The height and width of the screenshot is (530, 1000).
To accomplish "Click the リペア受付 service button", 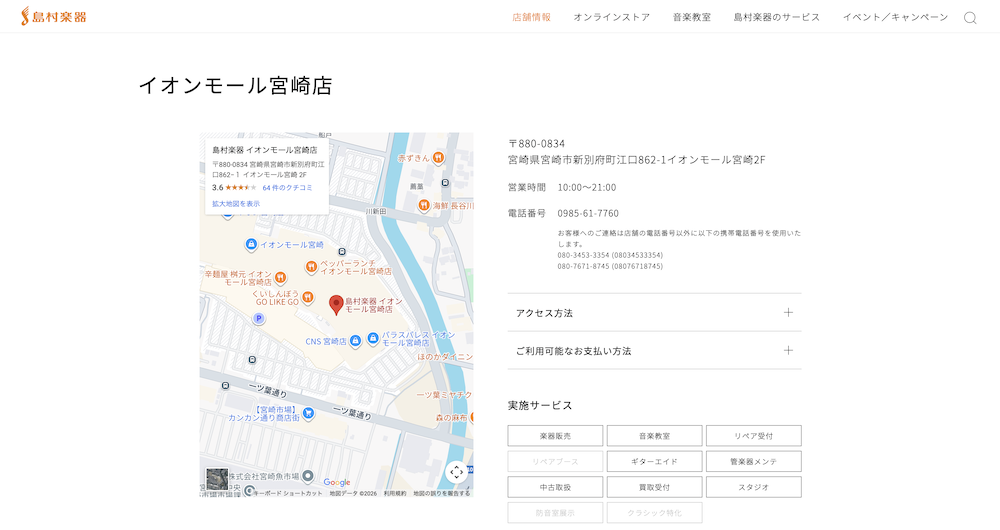I will [x=753, y=436].
